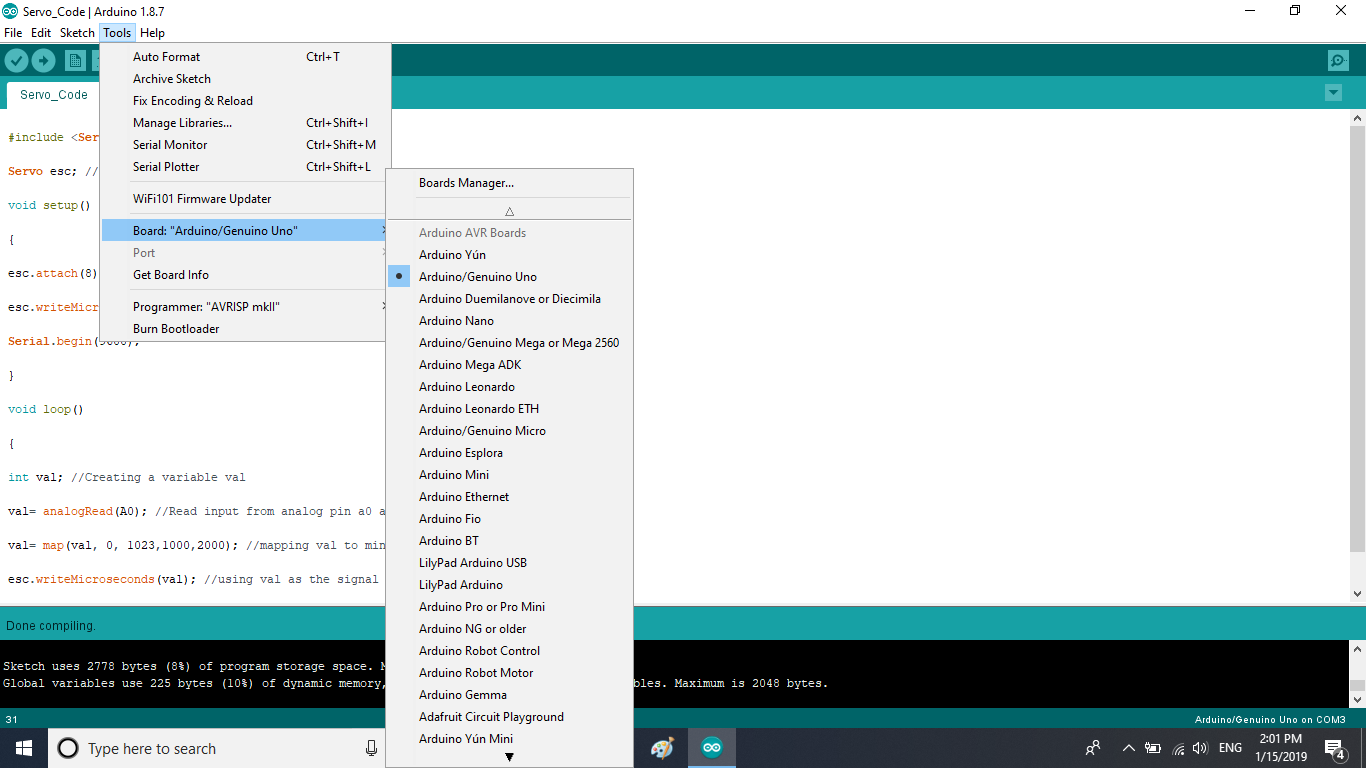Expand the Programmer: AVRISP mkII submenu
The image size is (1366, 768).
[245, 307]
